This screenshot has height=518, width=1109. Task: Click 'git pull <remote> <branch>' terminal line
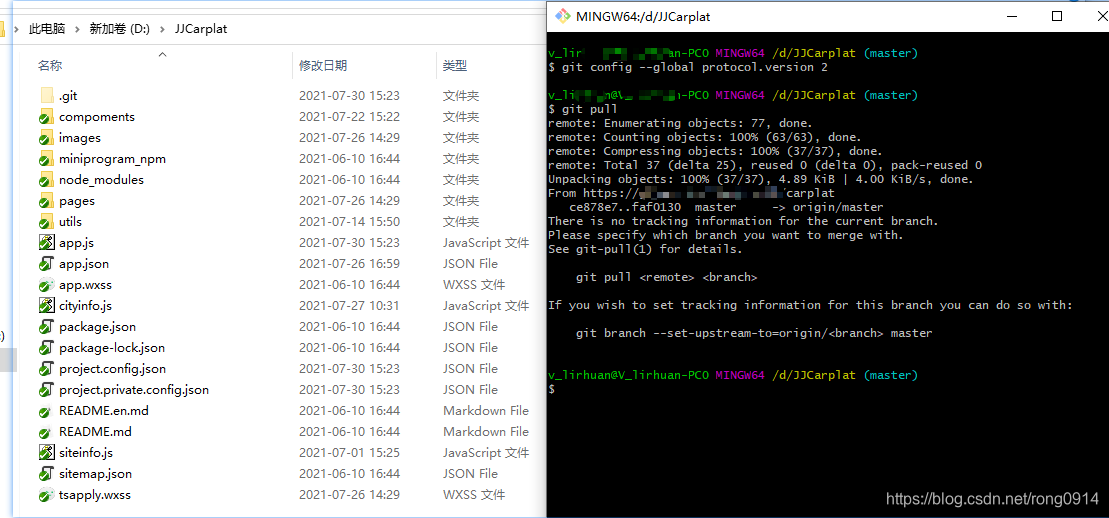click(x=666, y=277)
